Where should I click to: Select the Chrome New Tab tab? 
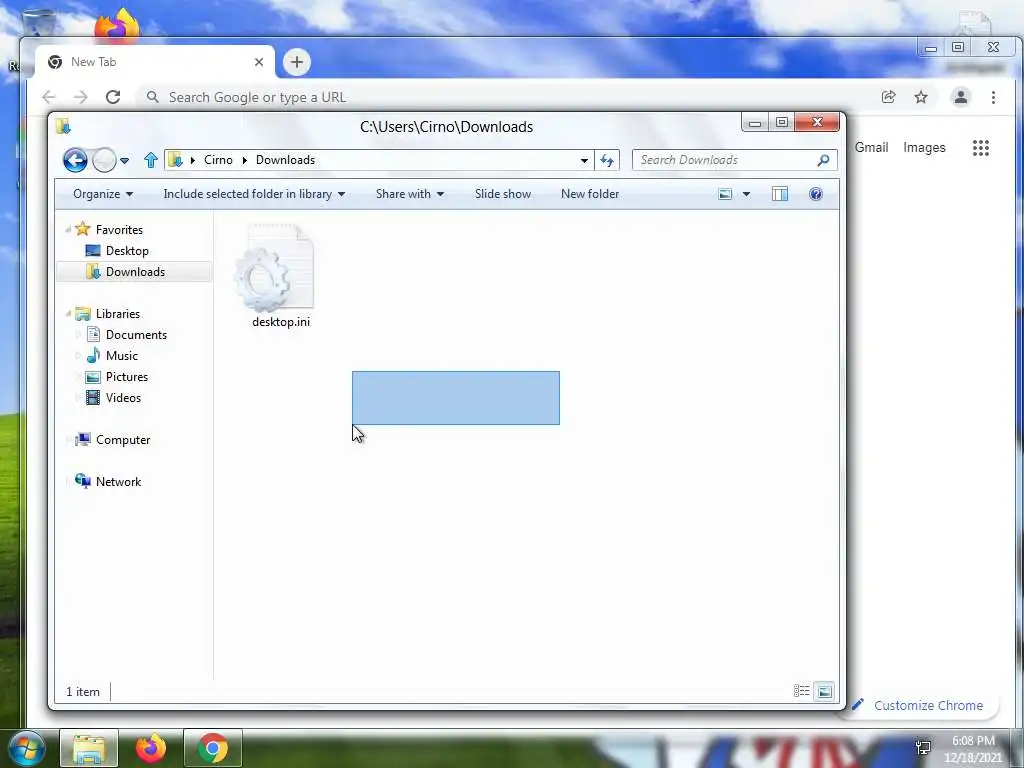pos(154,62)
